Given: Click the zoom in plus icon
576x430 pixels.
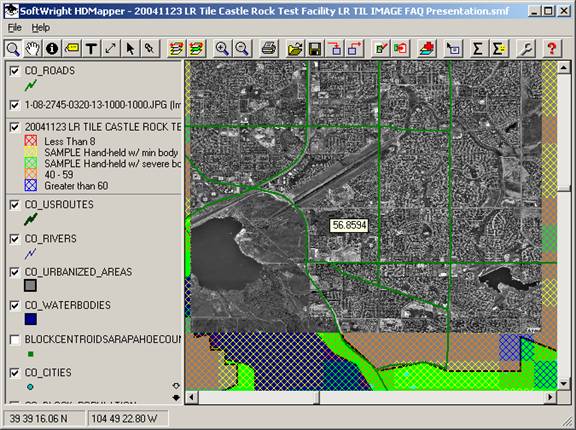Looking at the screenshot, I should [222, 48].
